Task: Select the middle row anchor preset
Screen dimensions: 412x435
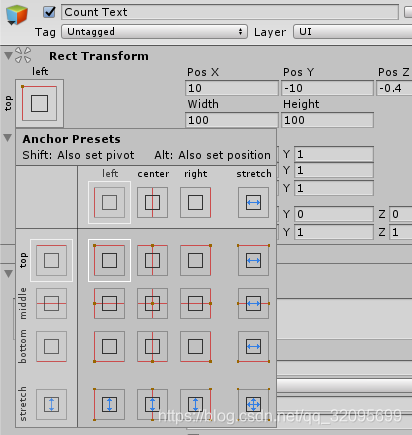Action: point(51,303)
